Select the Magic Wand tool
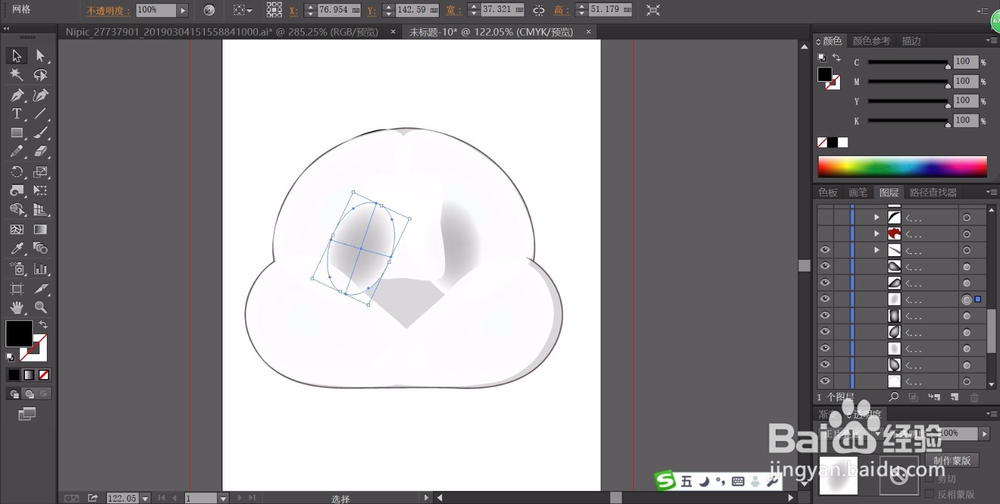 pos(17,75)
